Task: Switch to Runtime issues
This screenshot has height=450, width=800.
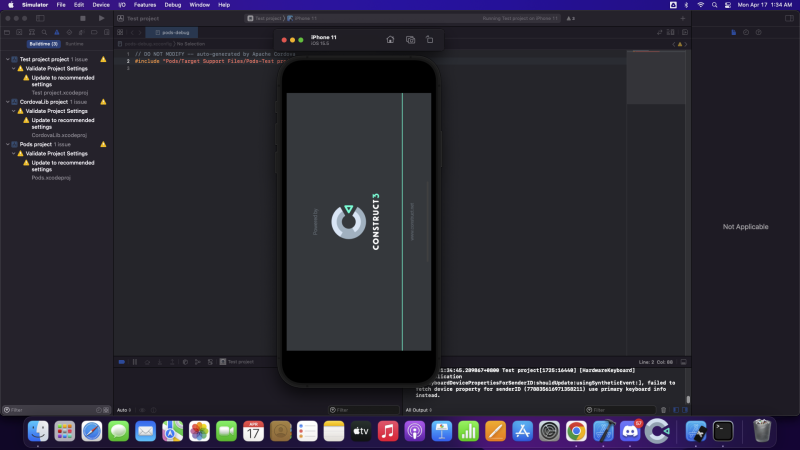Action: [74, 44]
